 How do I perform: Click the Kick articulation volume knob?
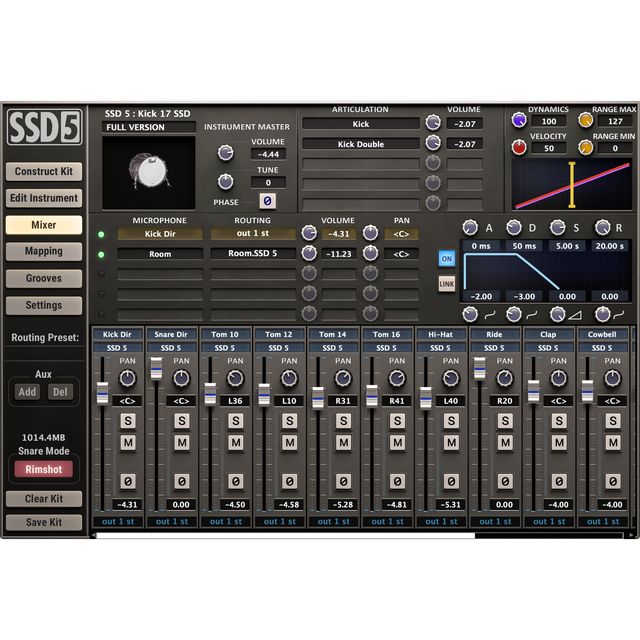(433, 123)
